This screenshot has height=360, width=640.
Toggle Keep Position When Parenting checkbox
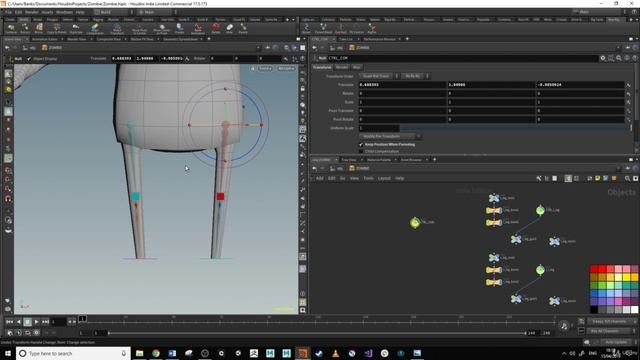coord(361,144)
